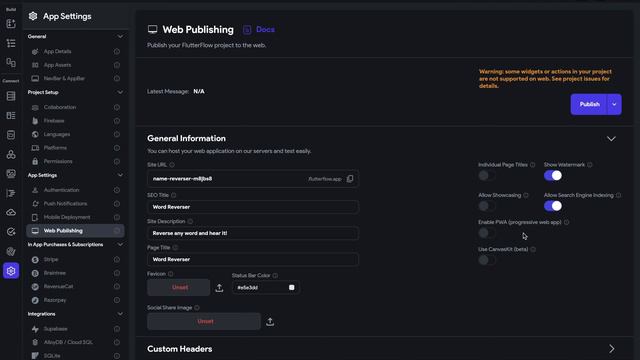Click the info icon next to Site URL
The height and width of the screenshot is (360, 640).
[172, 165]
